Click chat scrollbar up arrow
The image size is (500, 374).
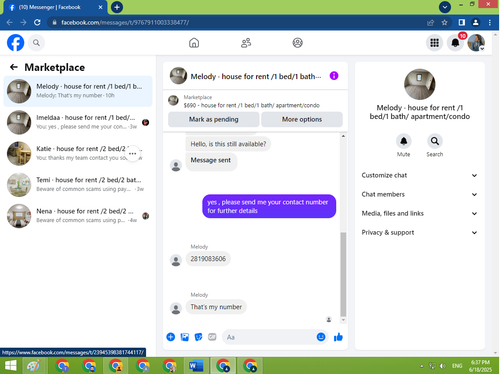[x=343, y=136]
